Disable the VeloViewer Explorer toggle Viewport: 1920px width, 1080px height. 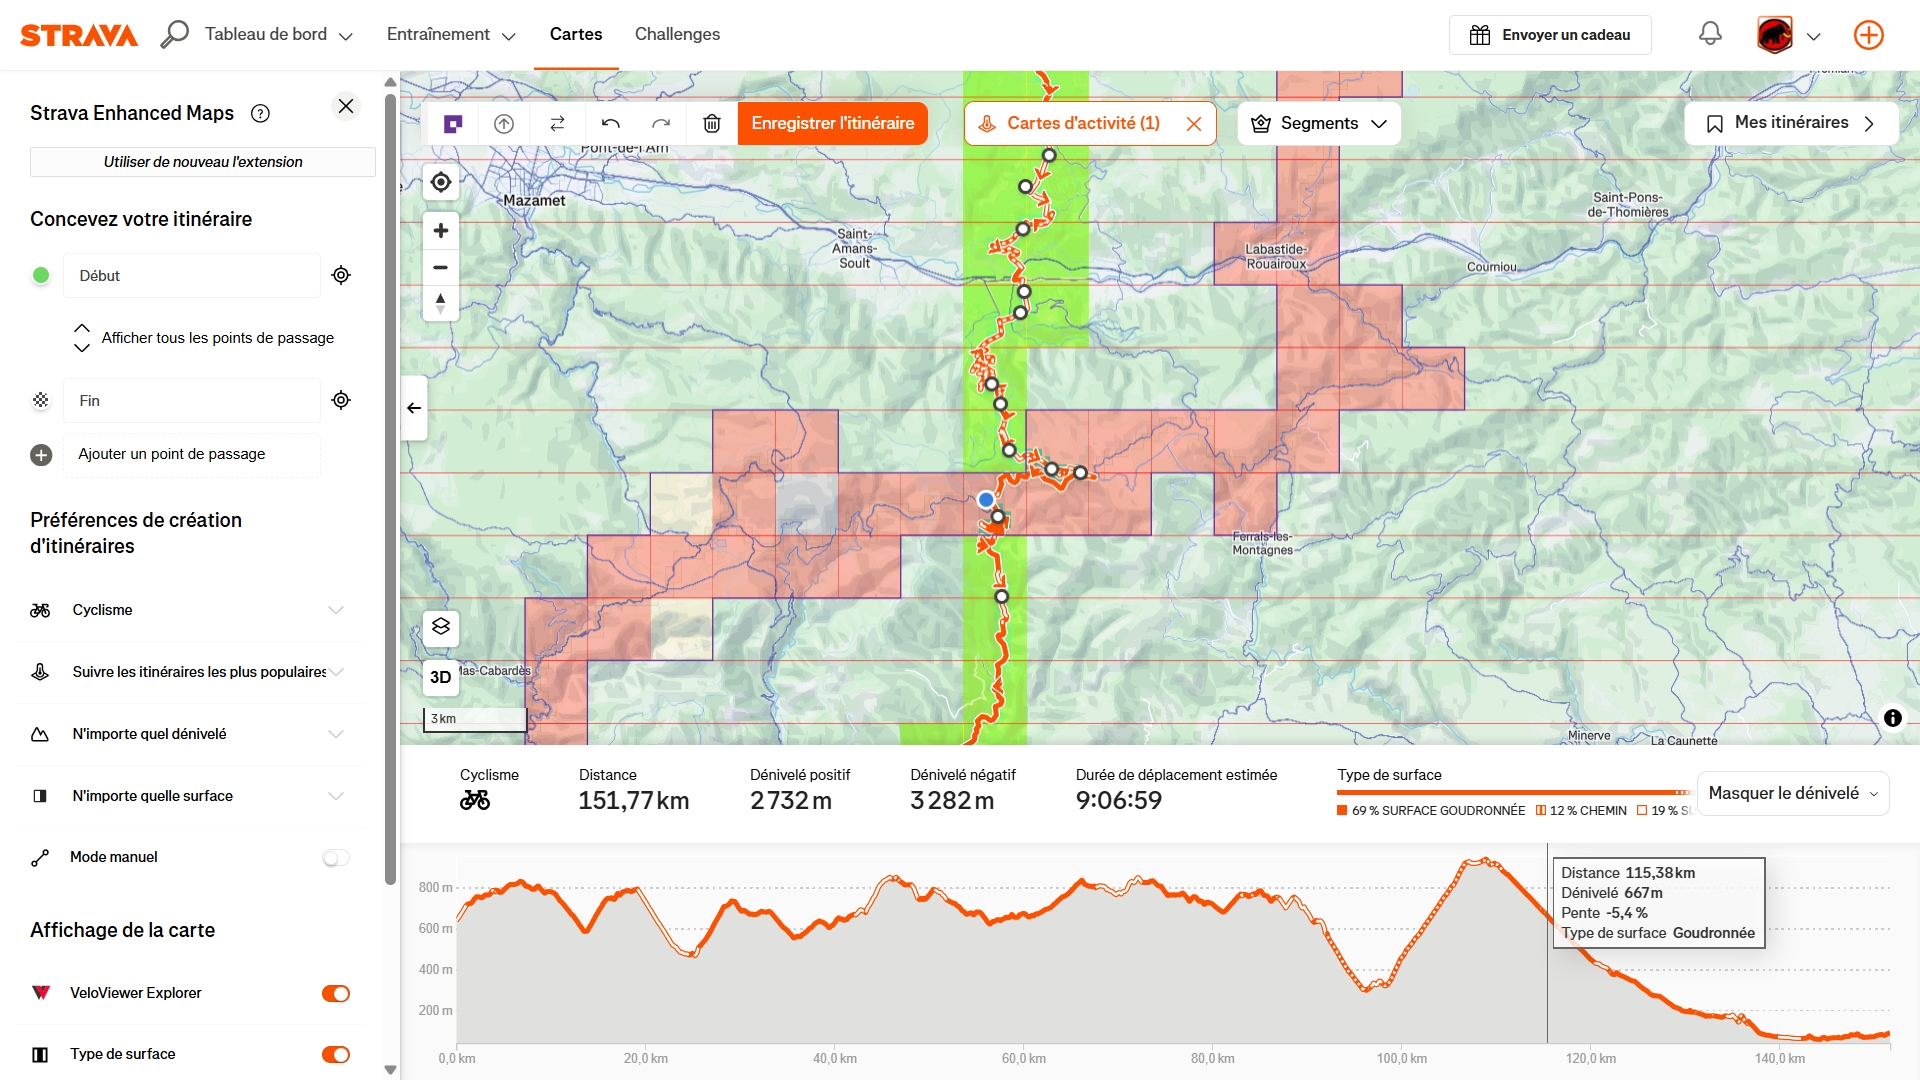336,993
